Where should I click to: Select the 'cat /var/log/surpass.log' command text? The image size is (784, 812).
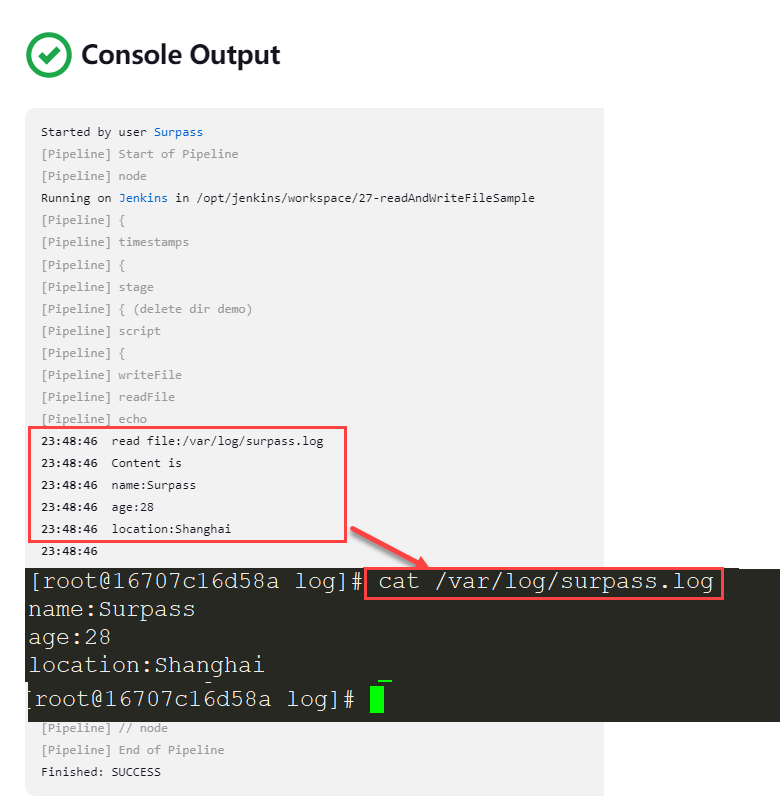[x=545, y=582]
